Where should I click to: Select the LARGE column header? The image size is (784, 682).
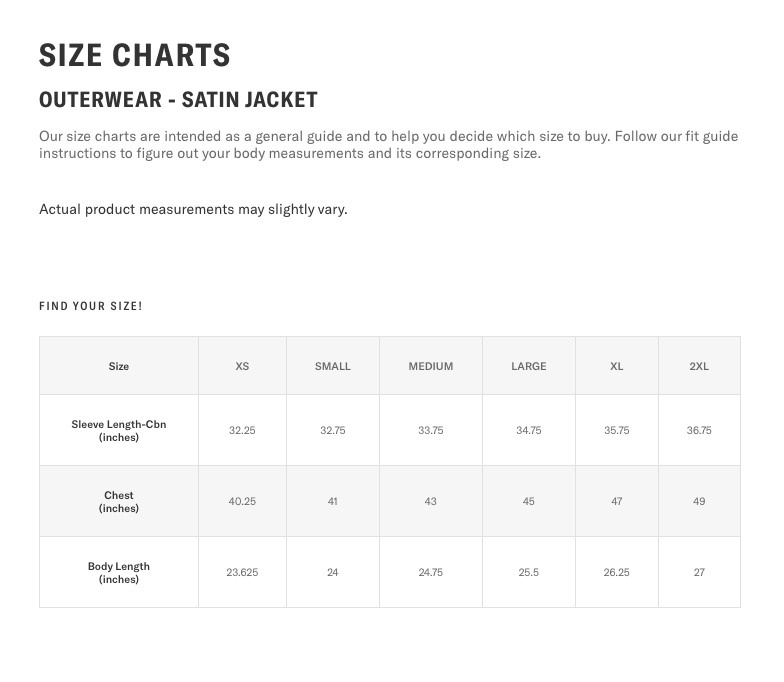(x=529, y=366)
